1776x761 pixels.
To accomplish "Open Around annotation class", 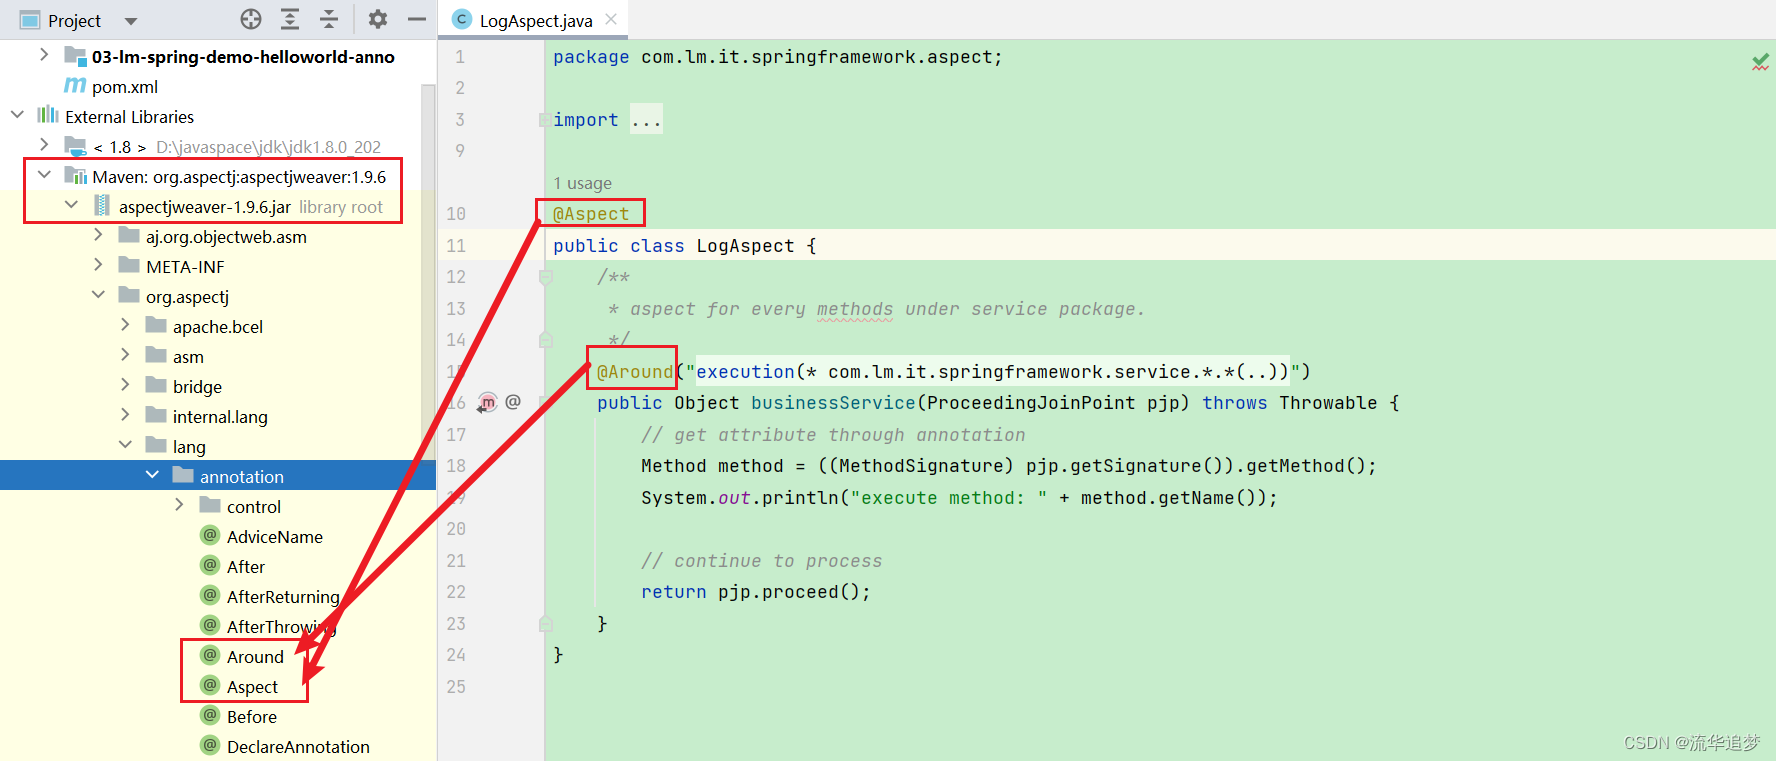I will tap(255, 657).
